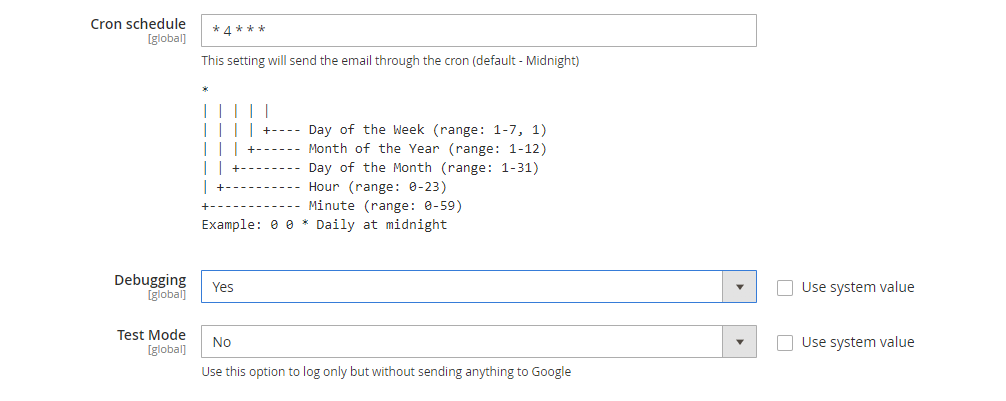
Task: Click the [global] scope tag under Cron schedule
Action: click(166, 38)
